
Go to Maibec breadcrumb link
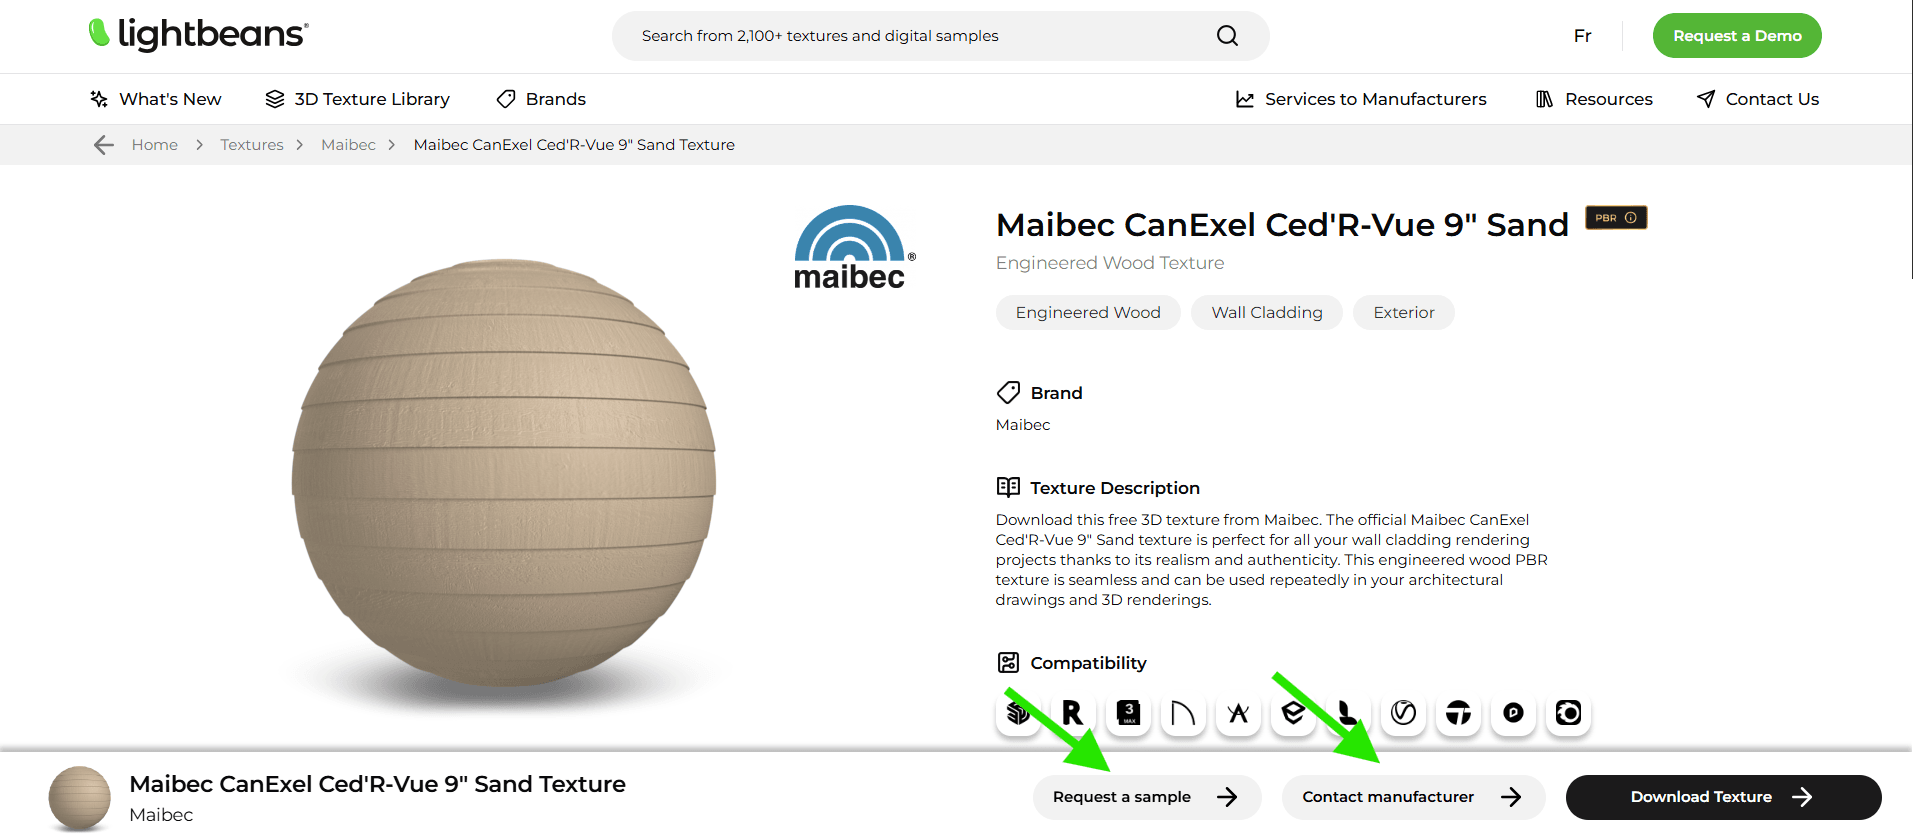point(348,145)
